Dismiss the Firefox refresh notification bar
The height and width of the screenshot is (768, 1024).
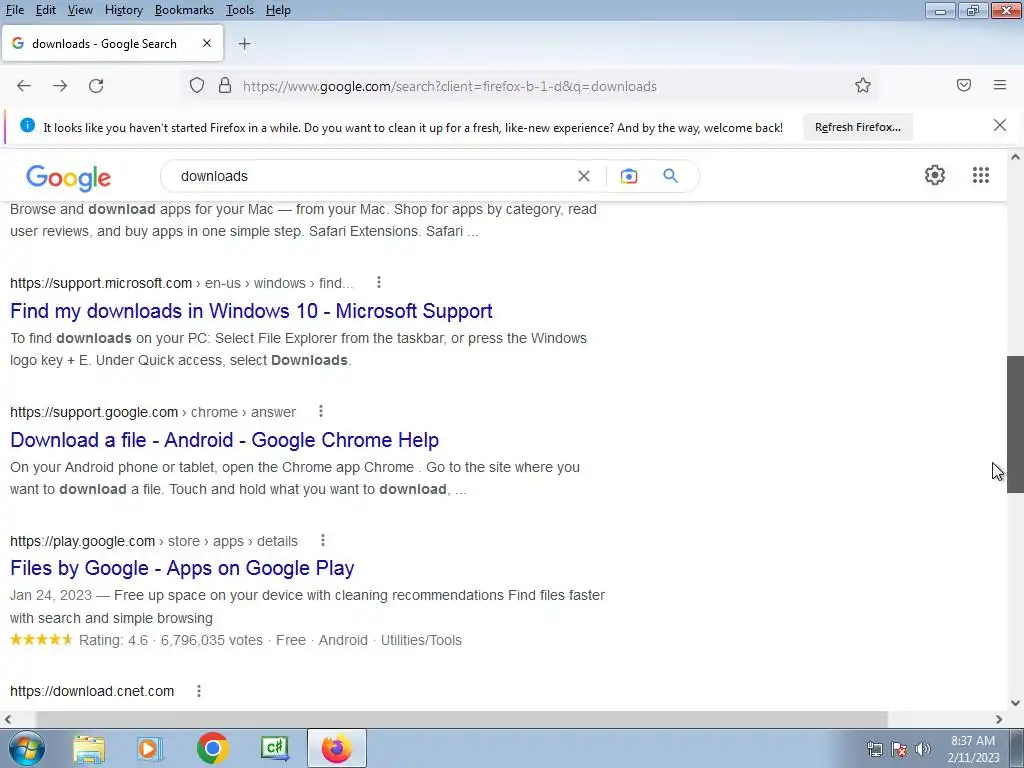1000,125
